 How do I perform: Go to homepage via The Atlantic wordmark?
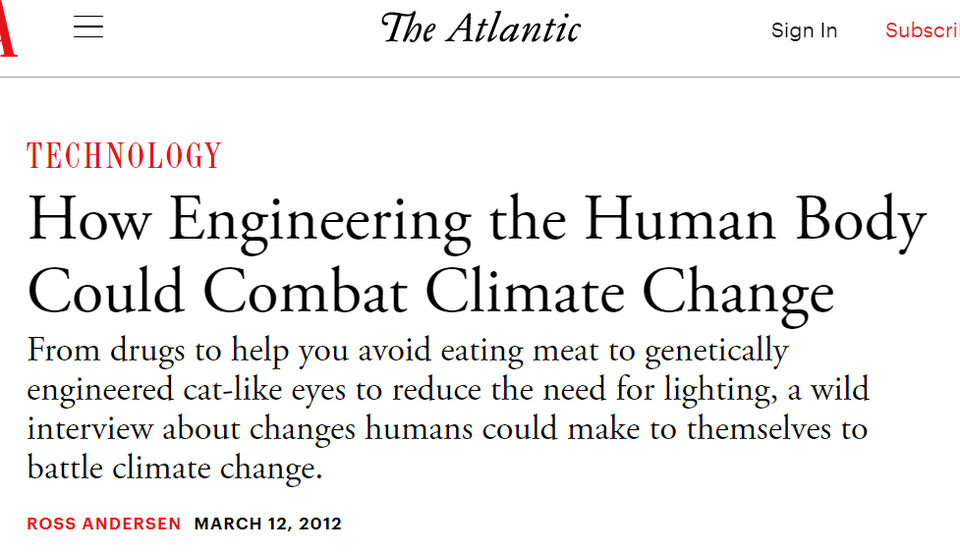480,28
